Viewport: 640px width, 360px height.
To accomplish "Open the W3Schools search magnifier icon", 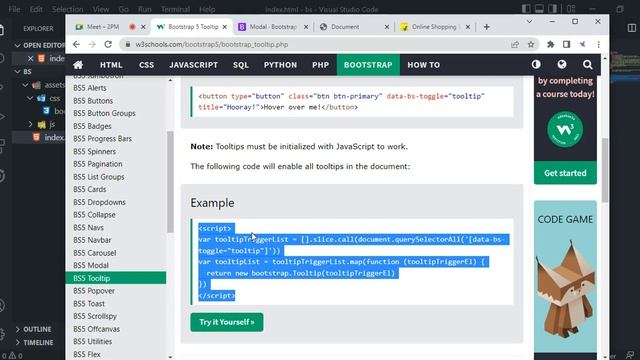I will point(587,64).
